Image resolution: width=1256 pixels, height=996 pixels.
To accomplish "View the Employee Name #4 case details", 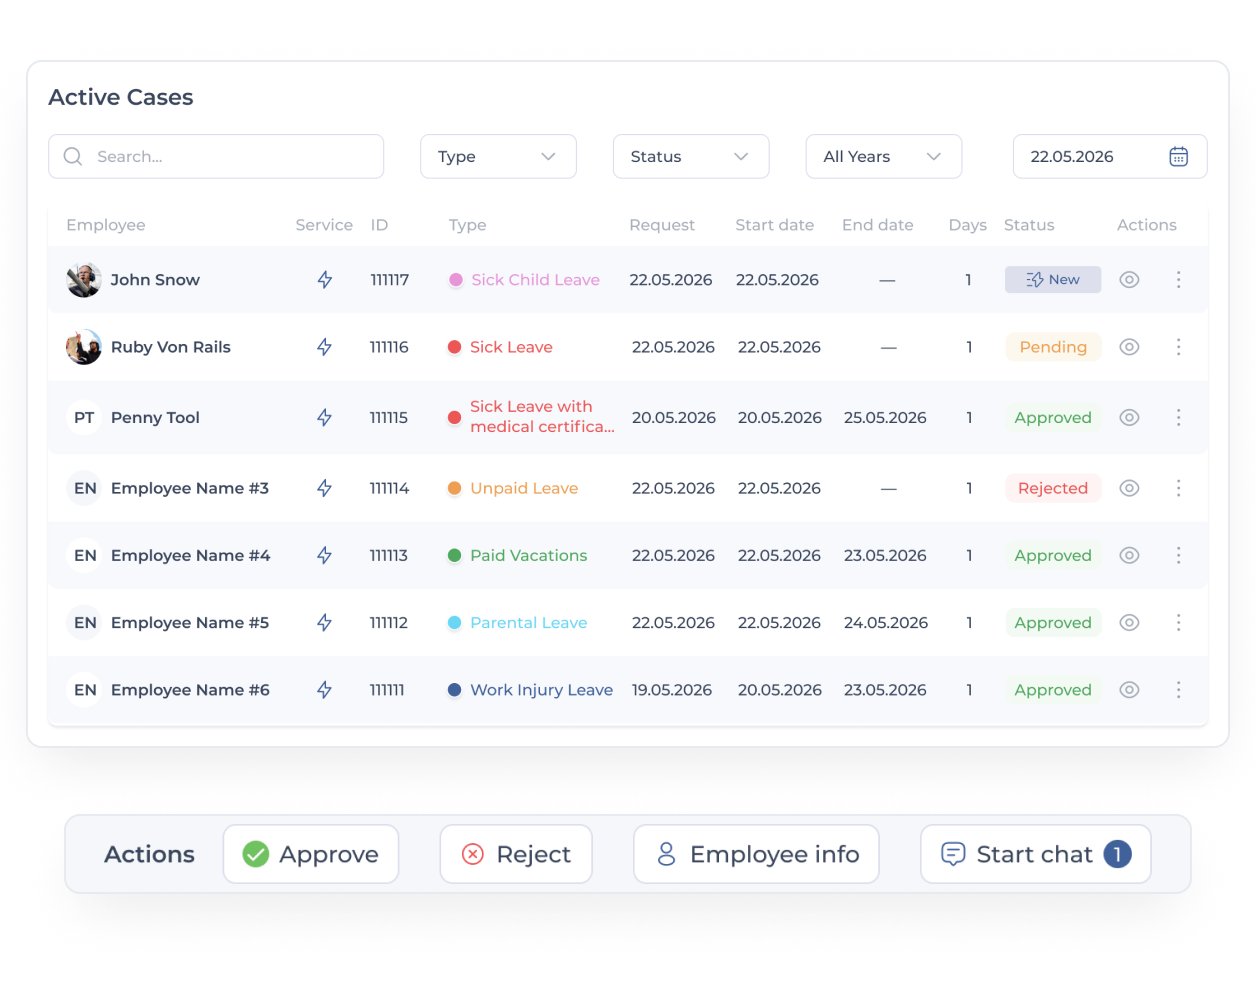I will point(1129,555).
